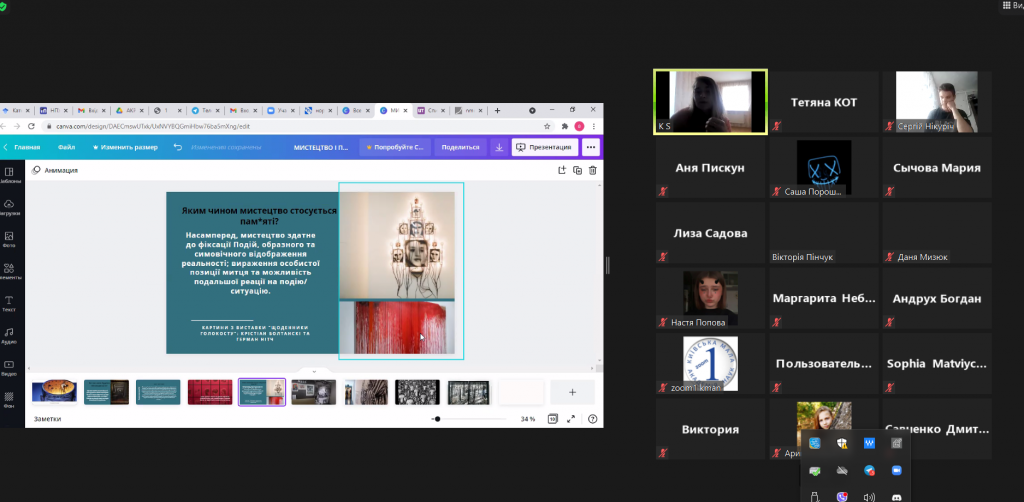The height and width of the screenshot is (502, 1024).
Task: Click the Презентация button
Action: pos(545,147)
